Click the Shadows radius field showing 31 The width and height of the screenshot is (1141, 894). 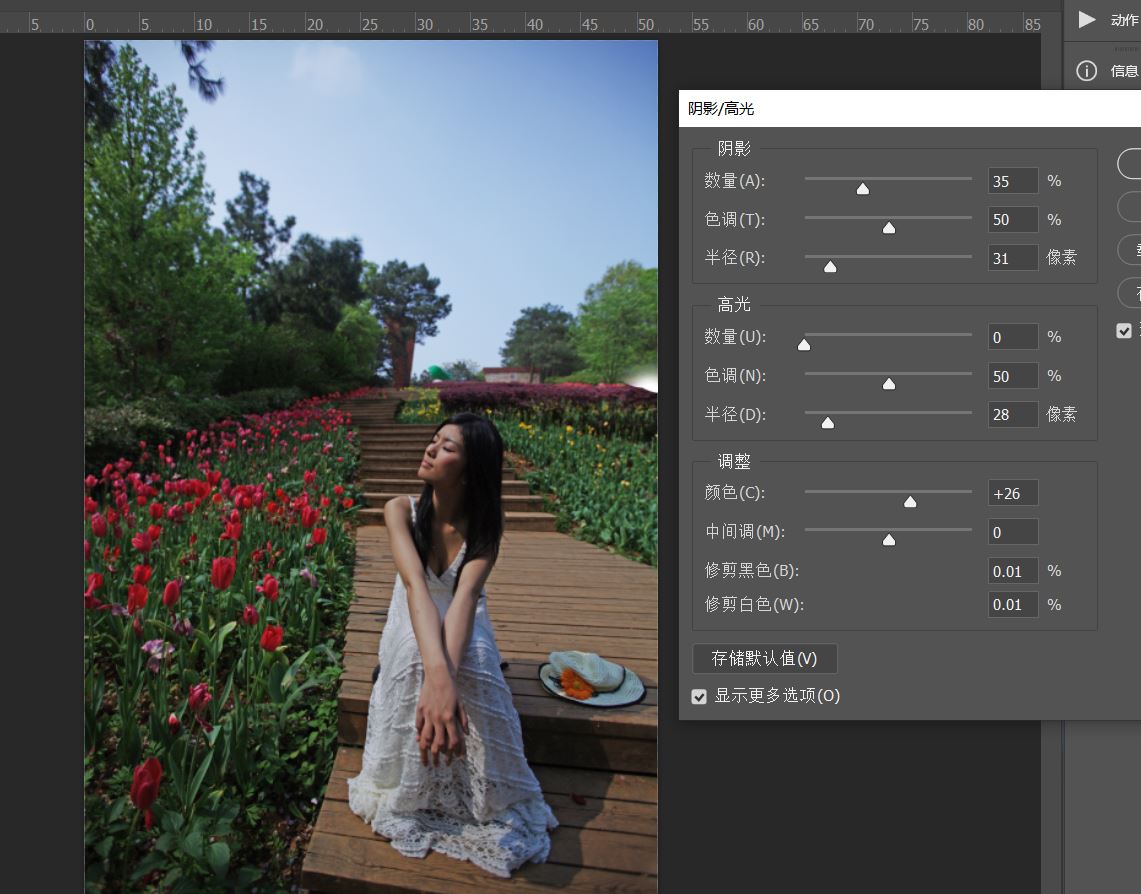pyautogui.click(x=1012, y=258)
